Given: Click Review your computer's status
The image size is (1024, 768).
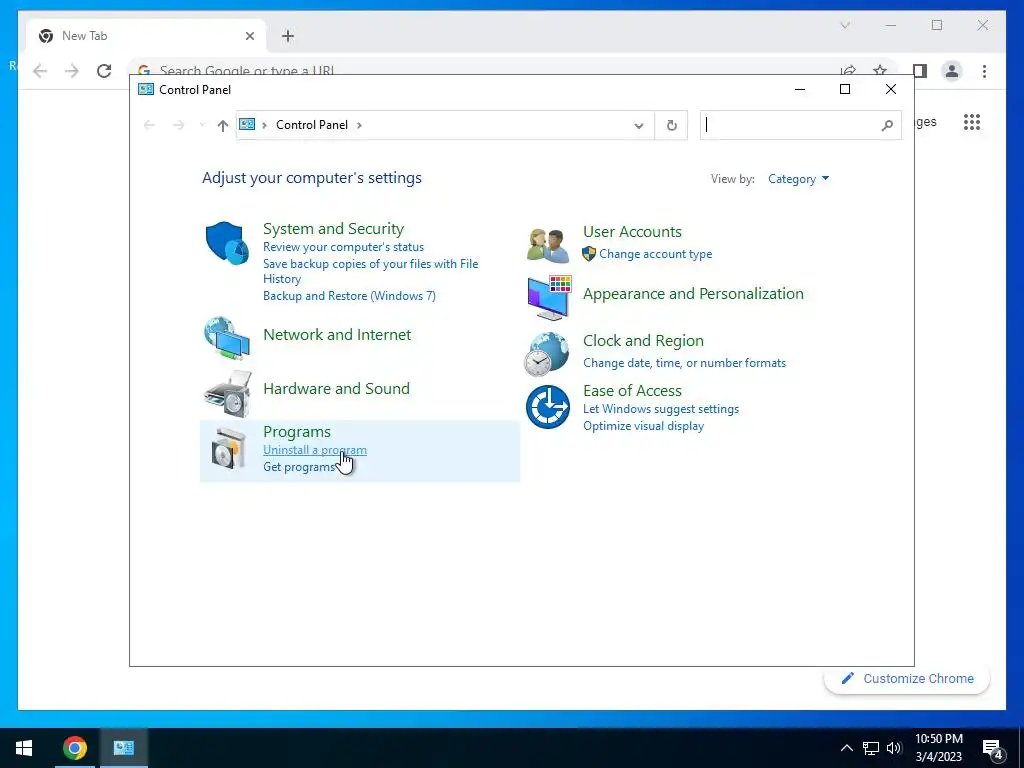Looking at the screenshot, I should tap(344, 247).
